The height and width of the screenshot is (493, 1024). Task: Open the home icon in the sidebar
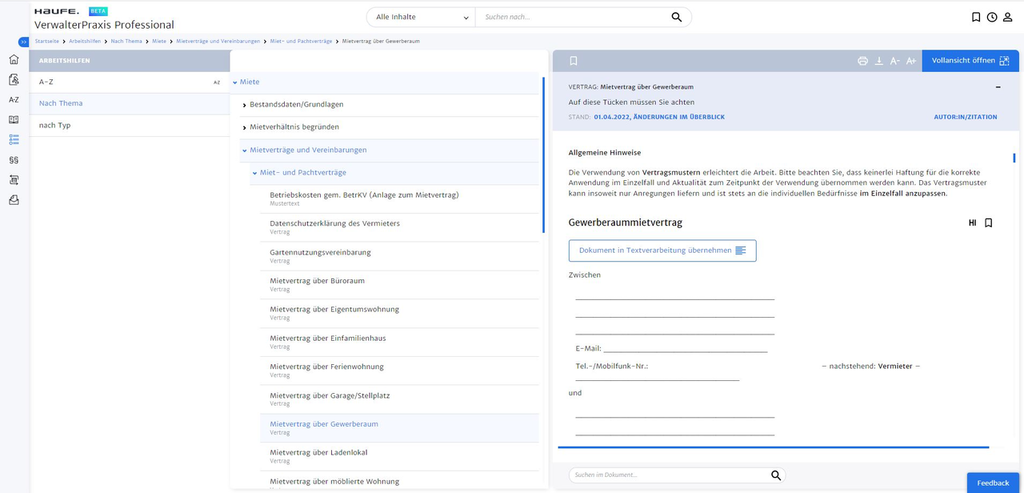pos(14,59)
